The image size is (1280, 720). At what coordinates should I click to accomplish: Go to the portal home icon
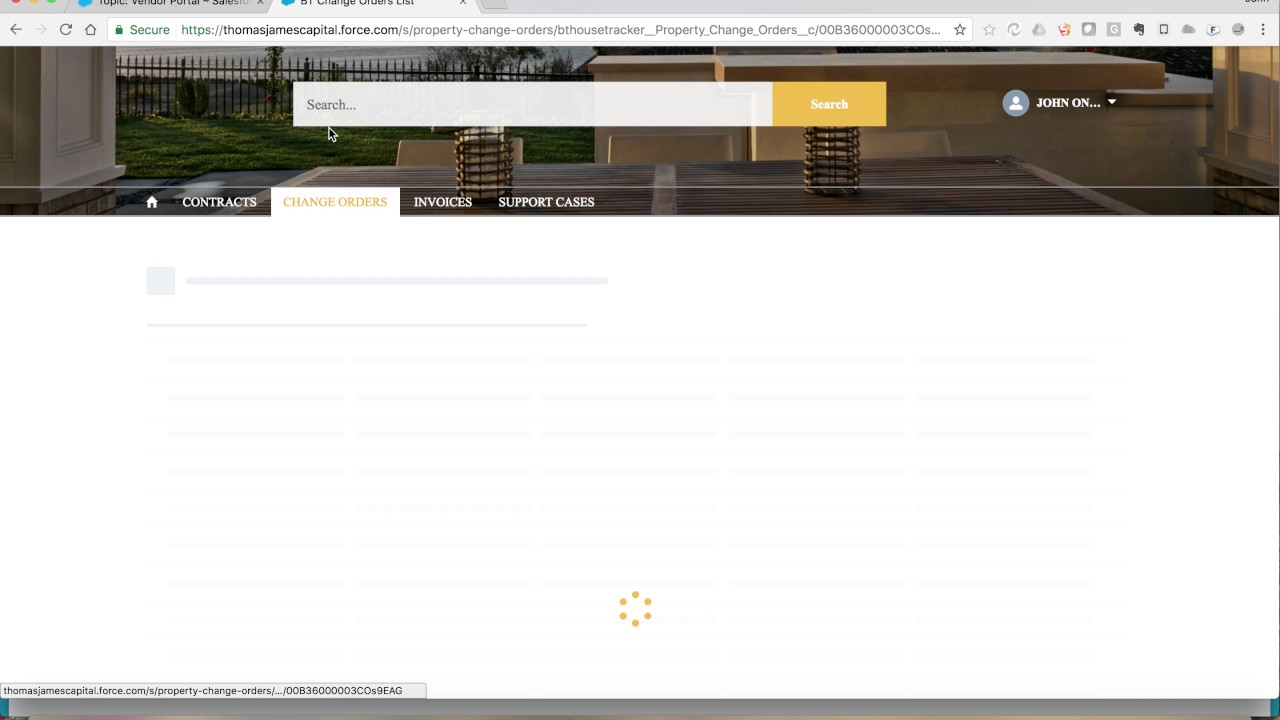point(152,202)
